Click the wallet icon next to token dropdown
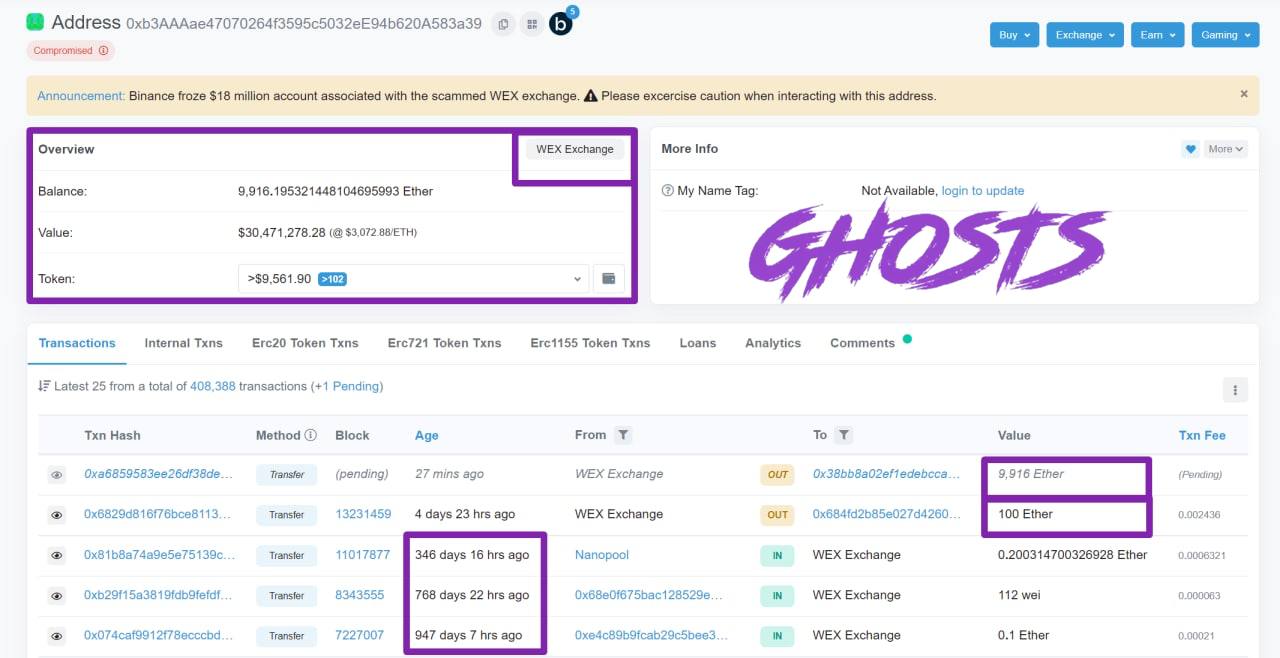 (x=609, y=279)
